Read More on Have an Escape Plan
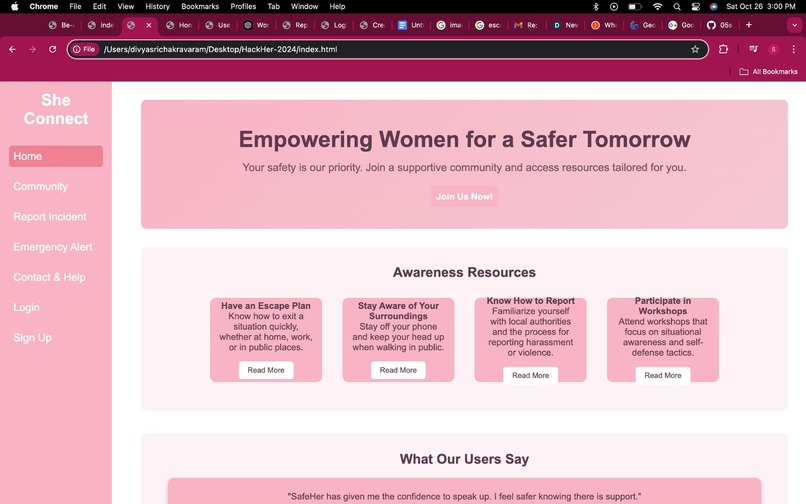The width and height of the screenshot is (806, 504). (266, 370)
